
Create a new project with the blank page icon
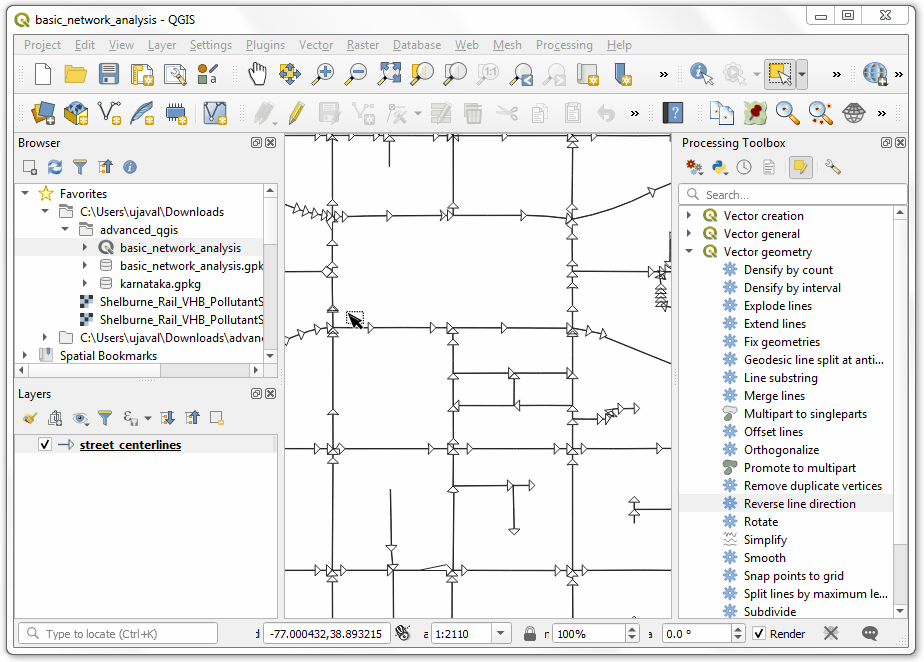coord(43,74)
